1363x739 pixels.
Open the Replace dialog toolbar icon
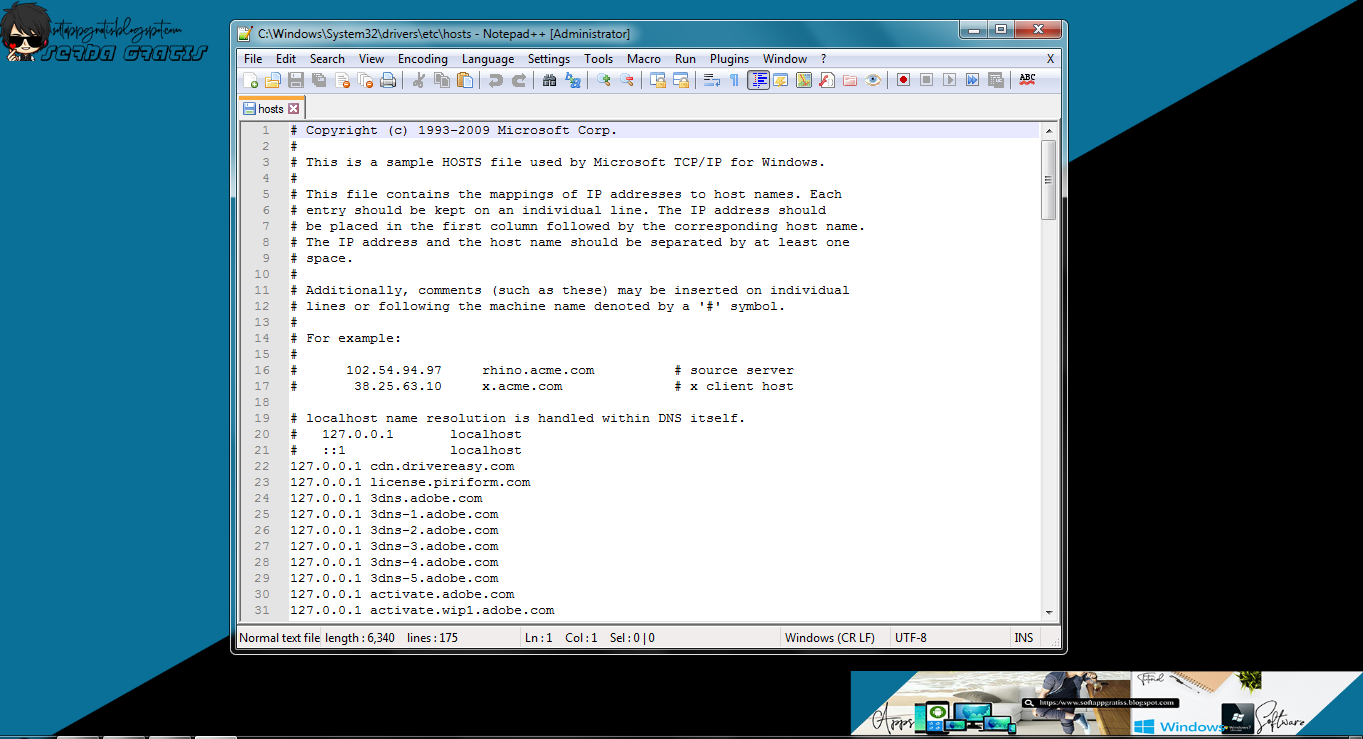pyautogui.click(x=573, y=80)
